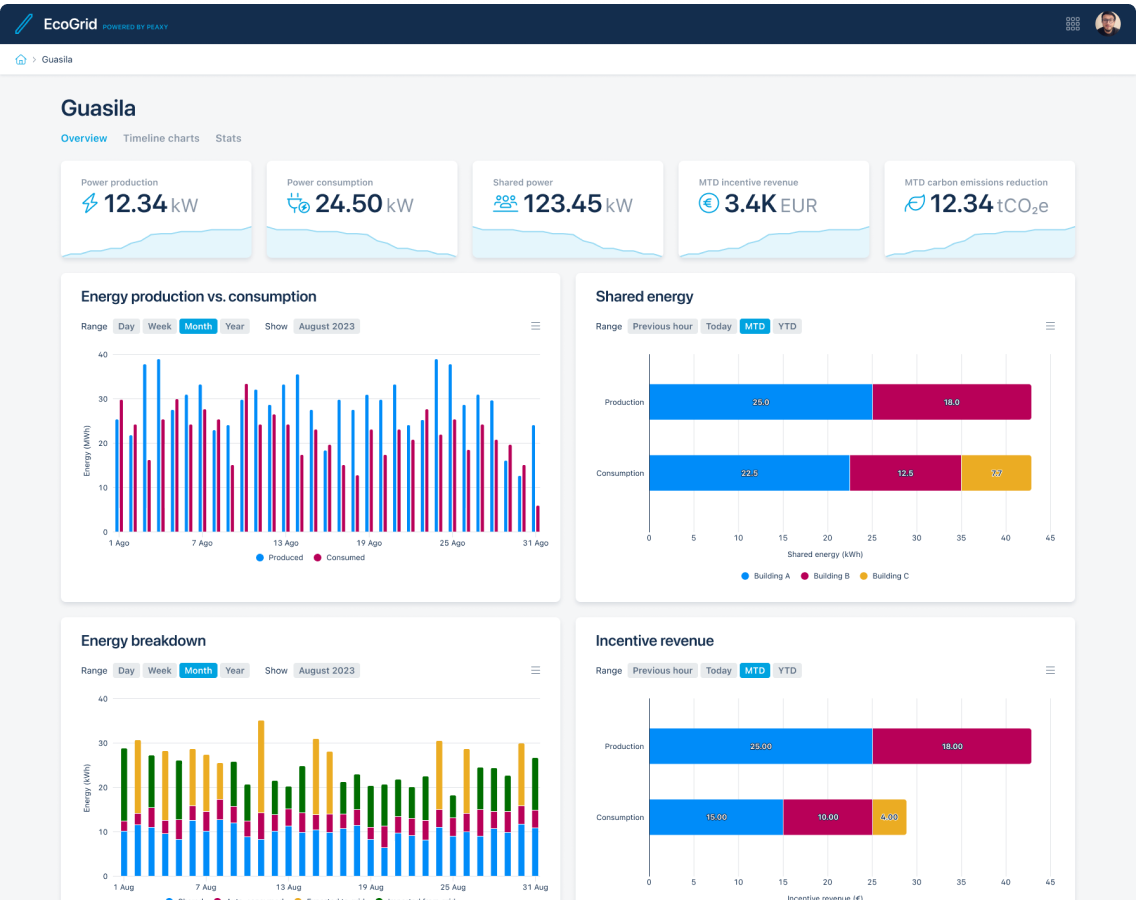Select Day range in production vs. consumption
The width and height of the screenshot is (1136, 900).
126,326
